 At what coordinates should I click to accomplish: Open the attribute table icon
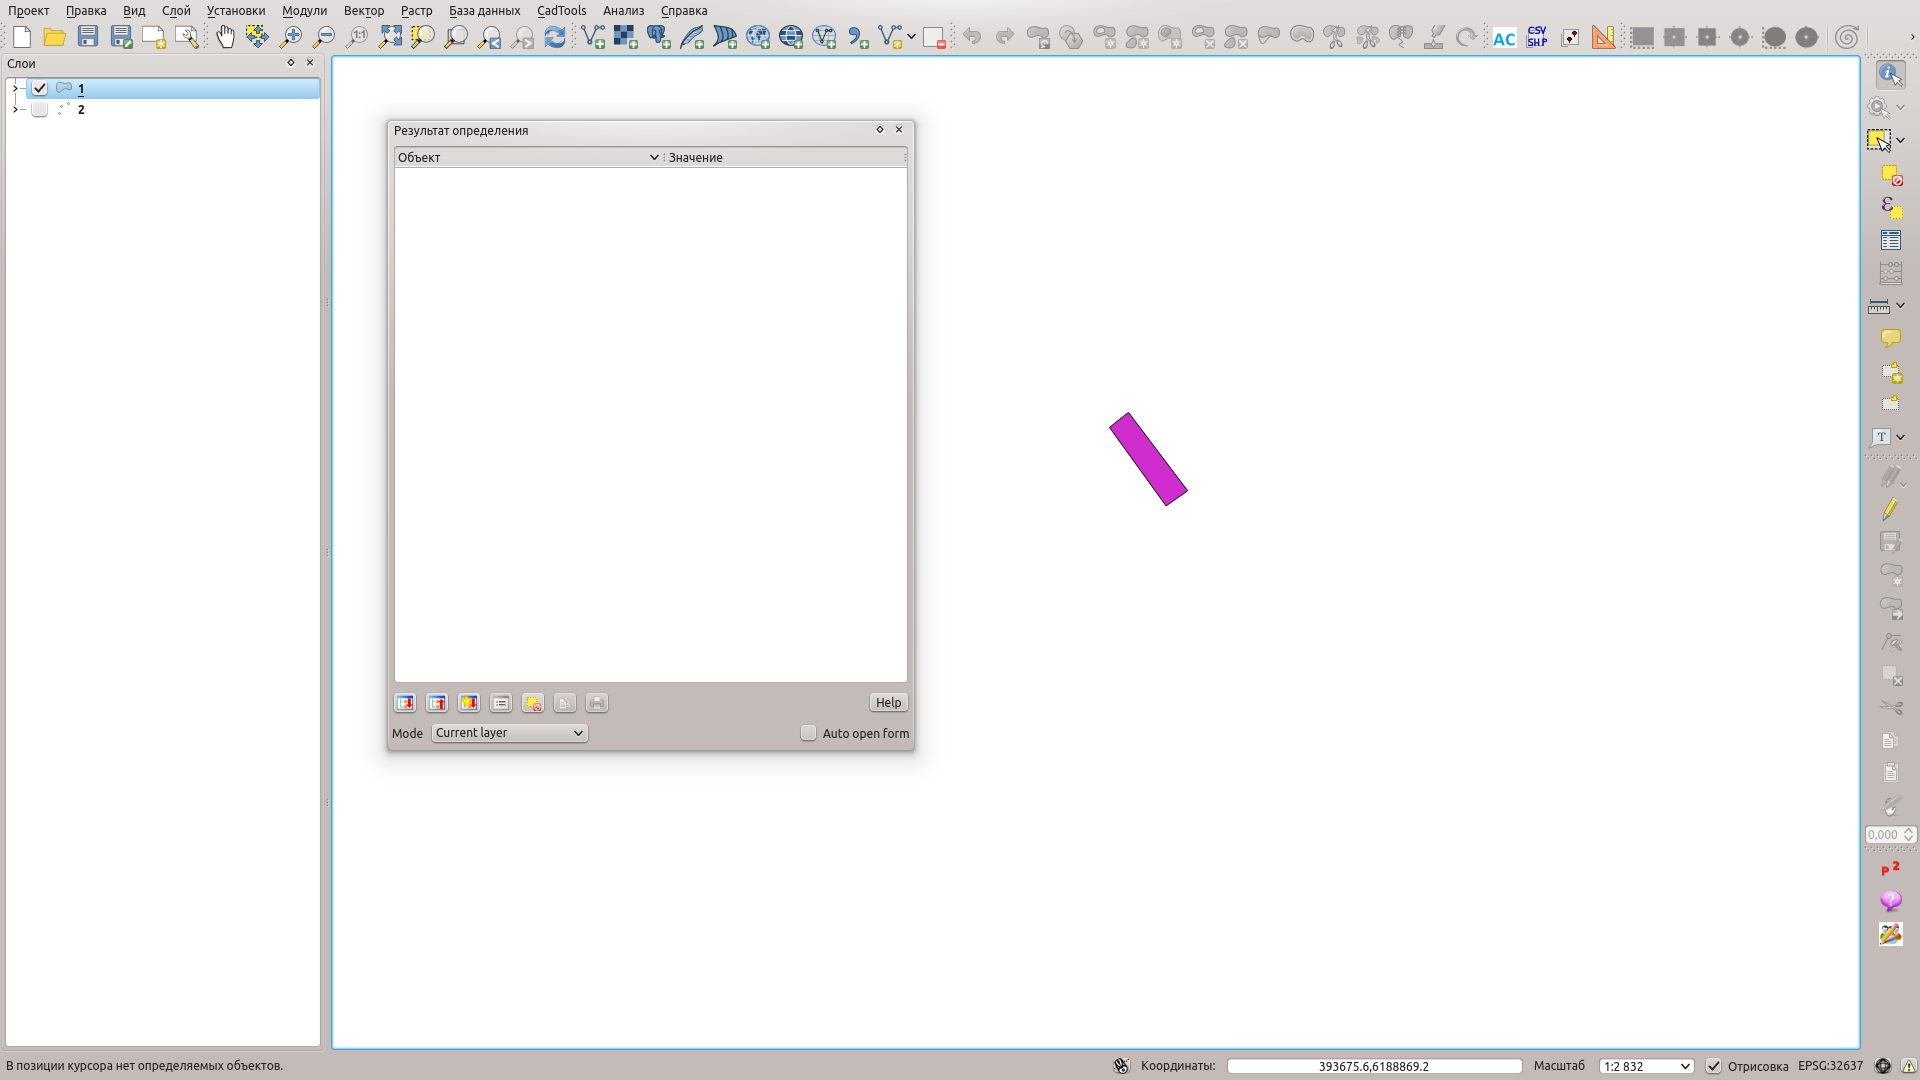click(1890, 240)
